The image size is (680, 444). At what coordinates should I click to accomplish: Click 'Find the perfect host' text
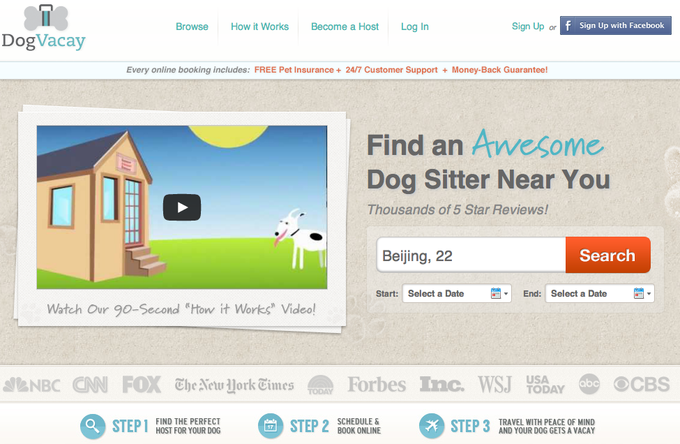[x=188, y=426]
